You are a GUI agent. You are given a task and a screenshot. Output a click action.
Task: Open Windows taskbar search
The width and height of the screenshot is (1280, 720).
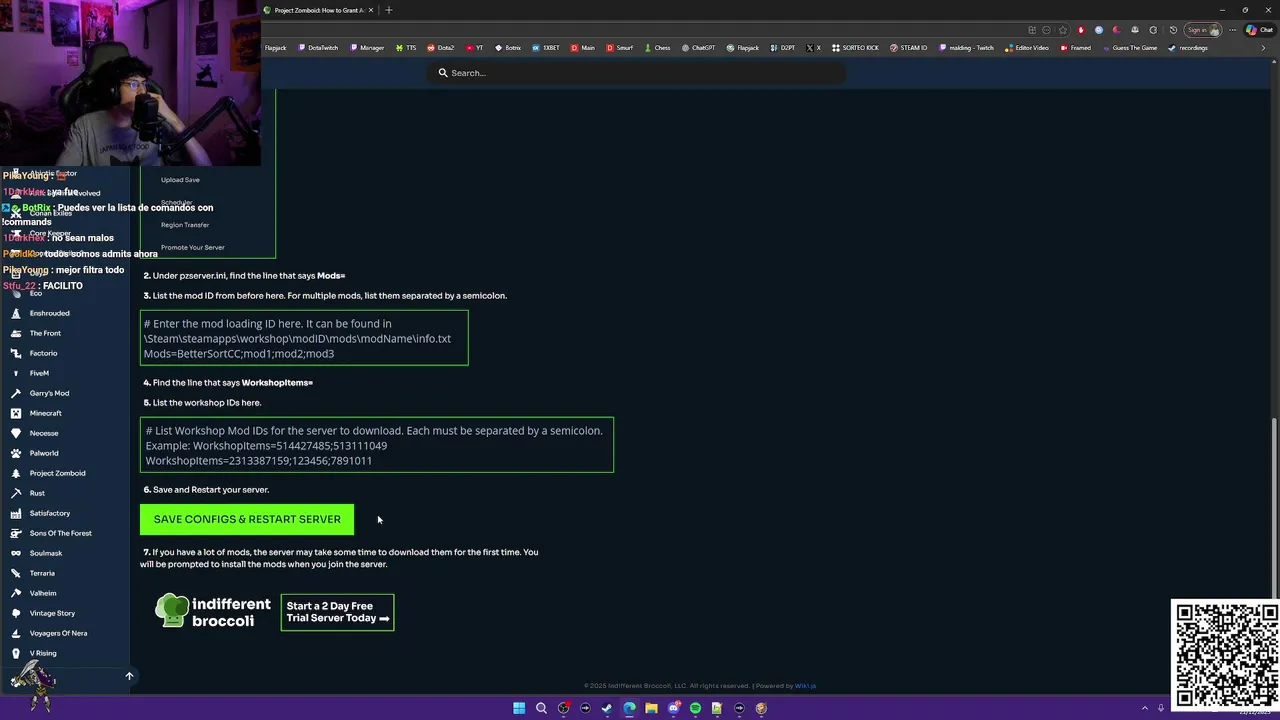click(x=541, y=708)
